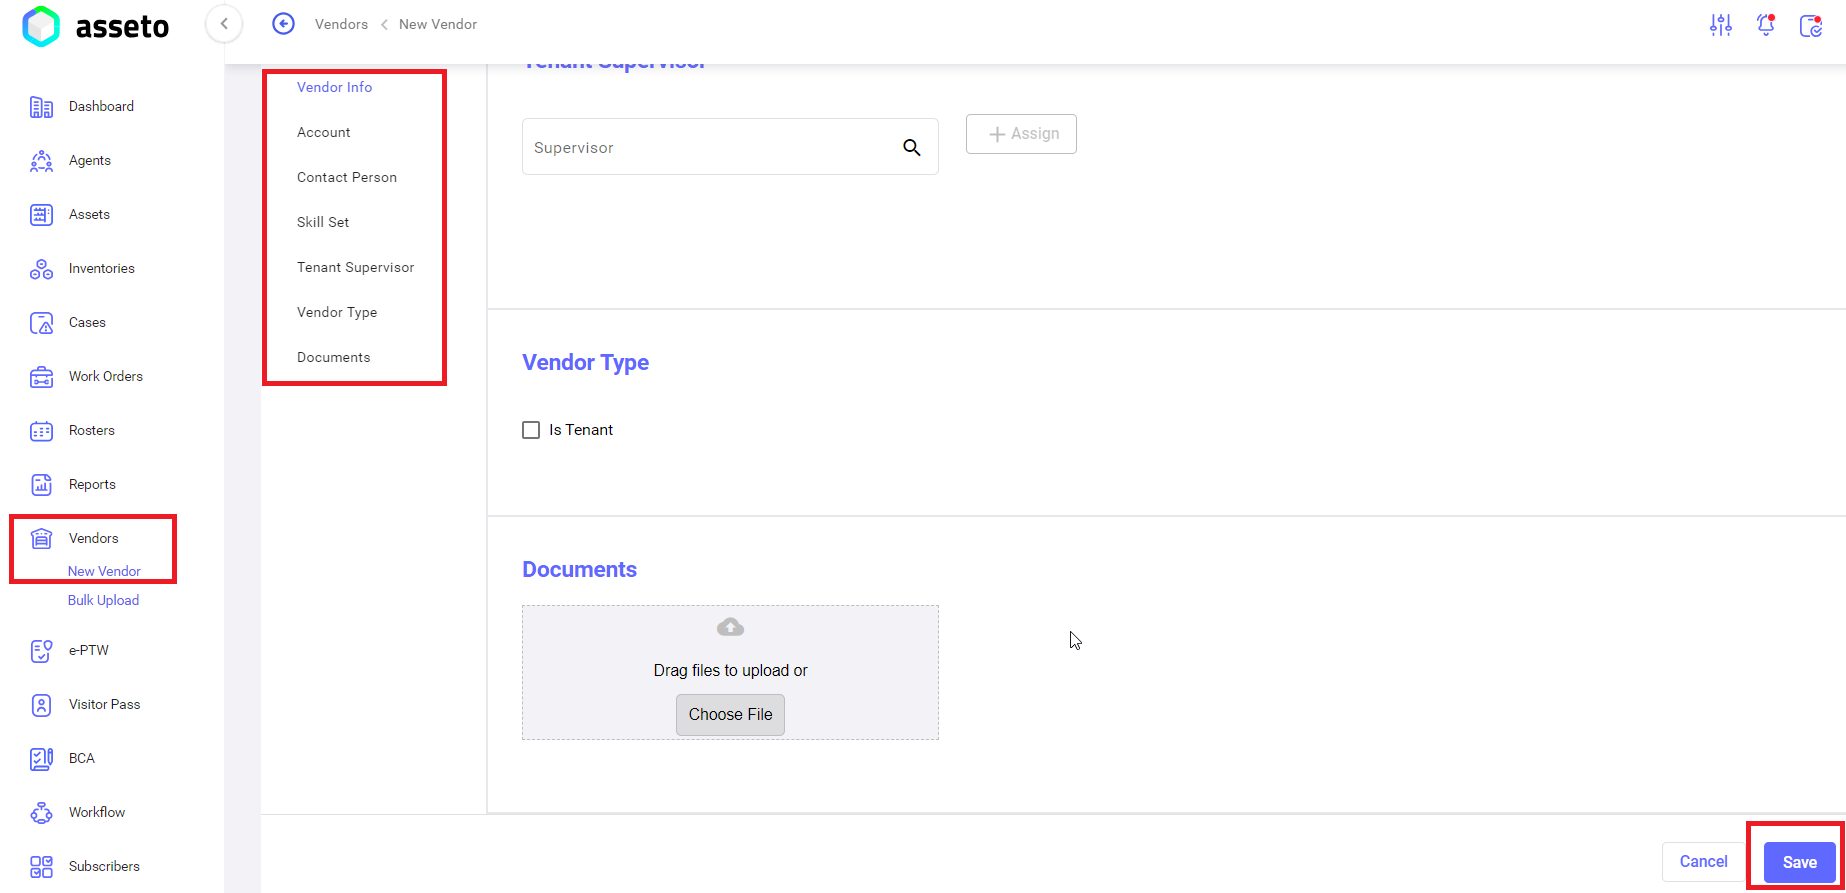Screen dimensions: 1846x893
Task: Click the back arrow circle icon
Action: point(283,24)
